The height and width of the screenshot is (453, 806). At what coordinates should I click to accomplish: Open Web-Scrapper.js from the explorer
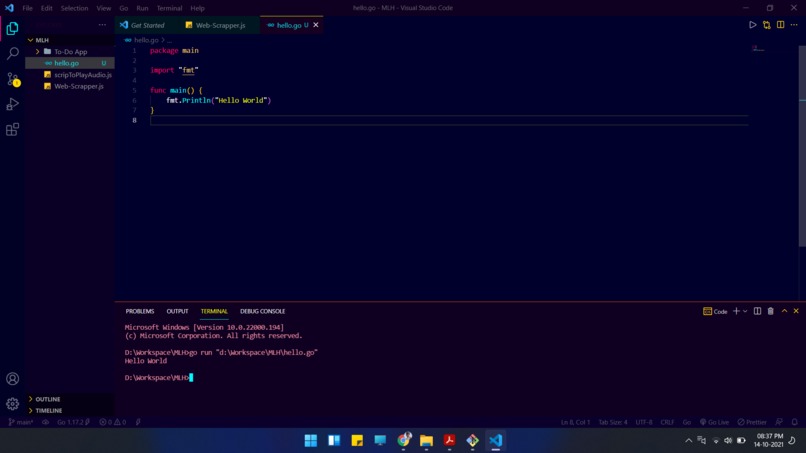click(x=70, y=86)
